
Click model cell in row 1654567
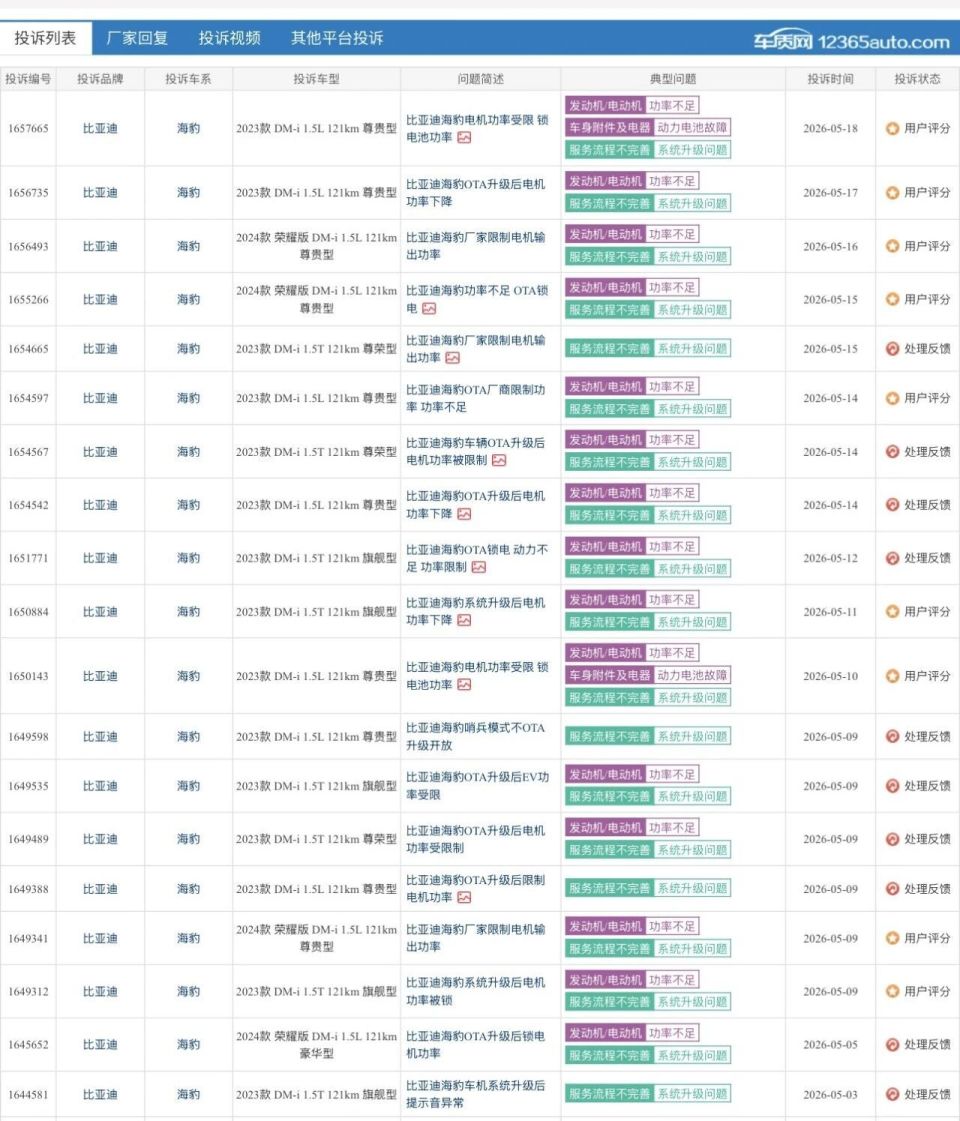coord(316,452)
